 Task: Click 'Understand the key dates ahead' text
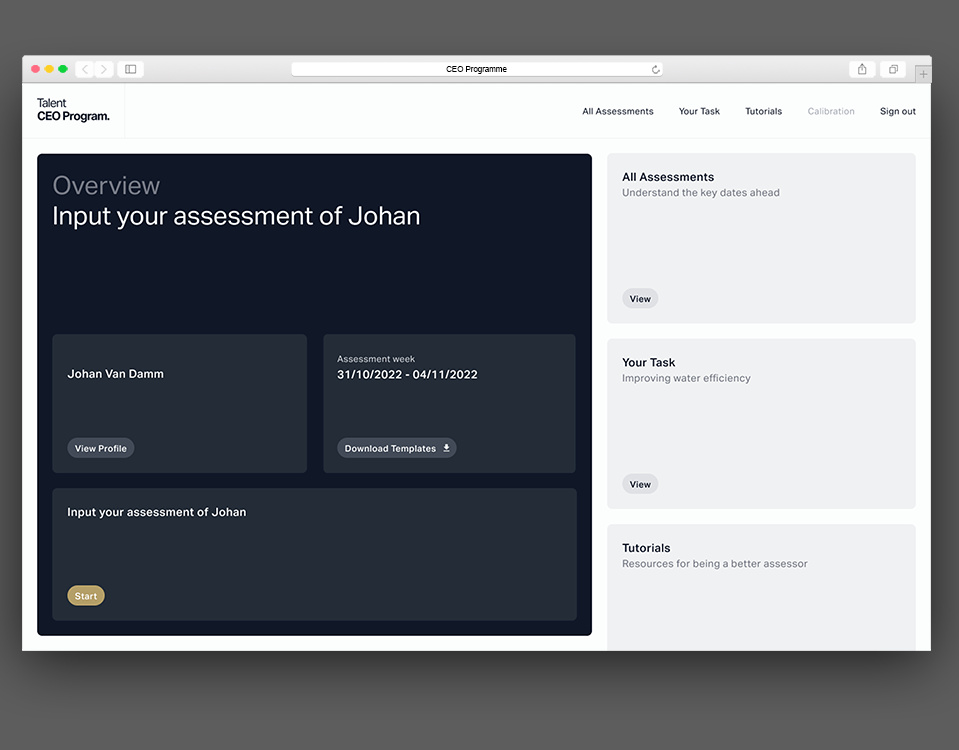coord(700,193)
